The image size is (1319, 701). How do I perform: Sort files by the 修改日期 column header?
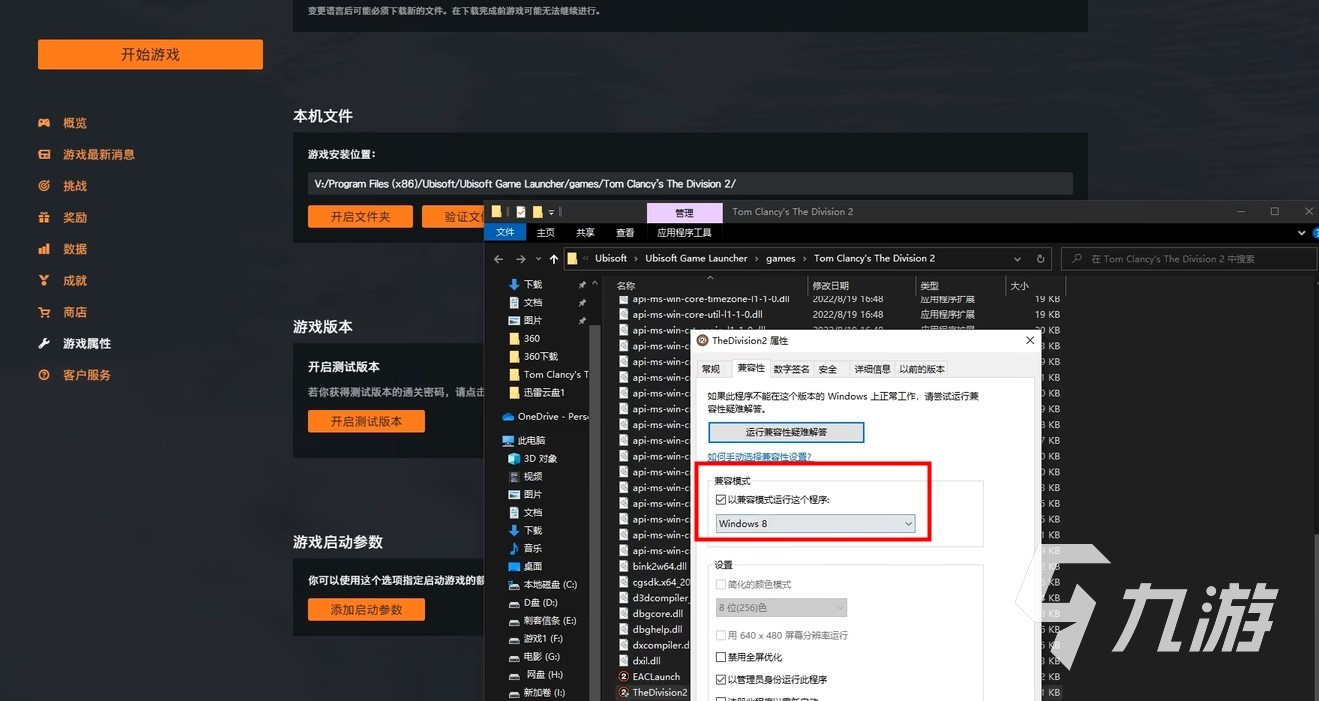[x=831, y=286]
